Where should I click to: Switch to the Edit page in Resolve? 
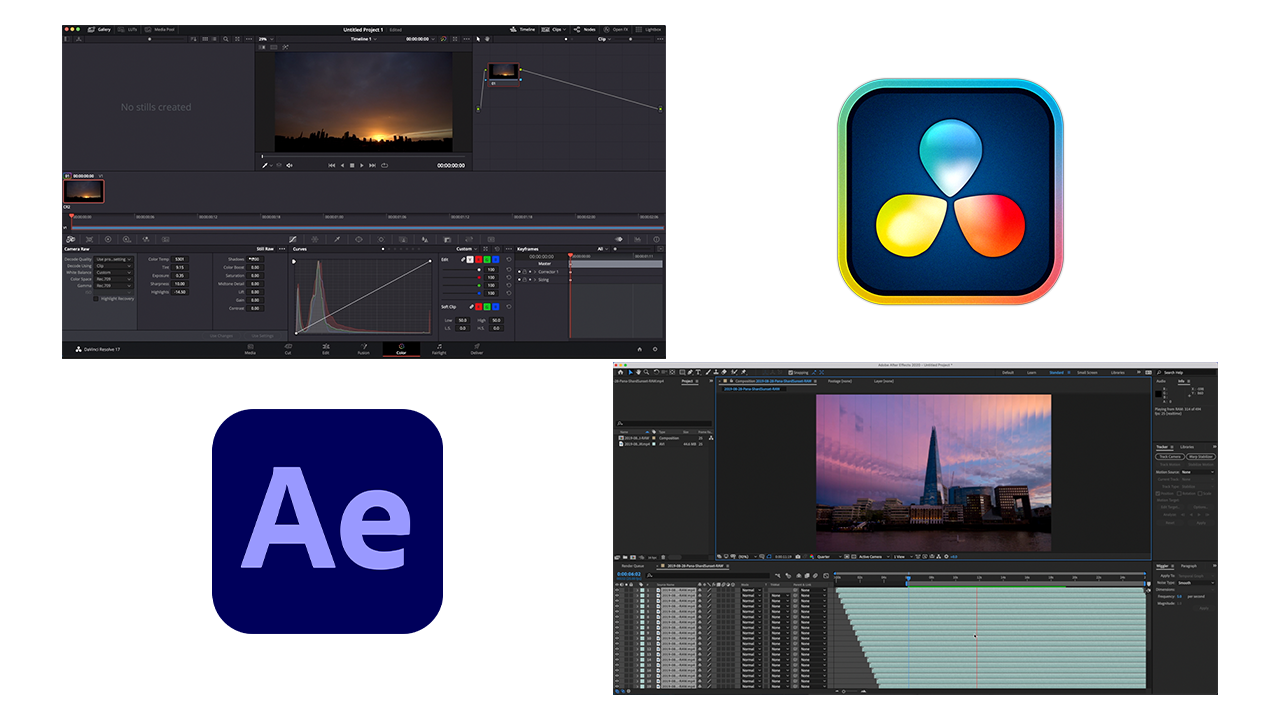325,350
